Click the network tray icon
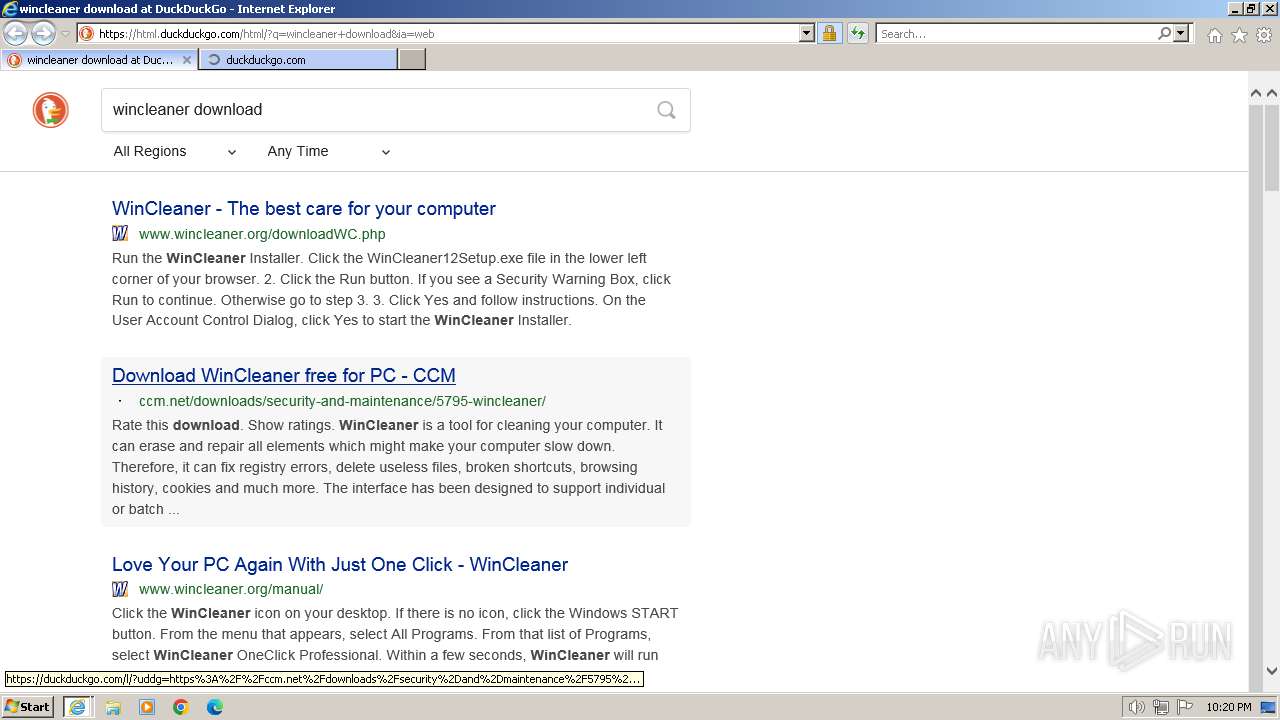 (1161, 707)
